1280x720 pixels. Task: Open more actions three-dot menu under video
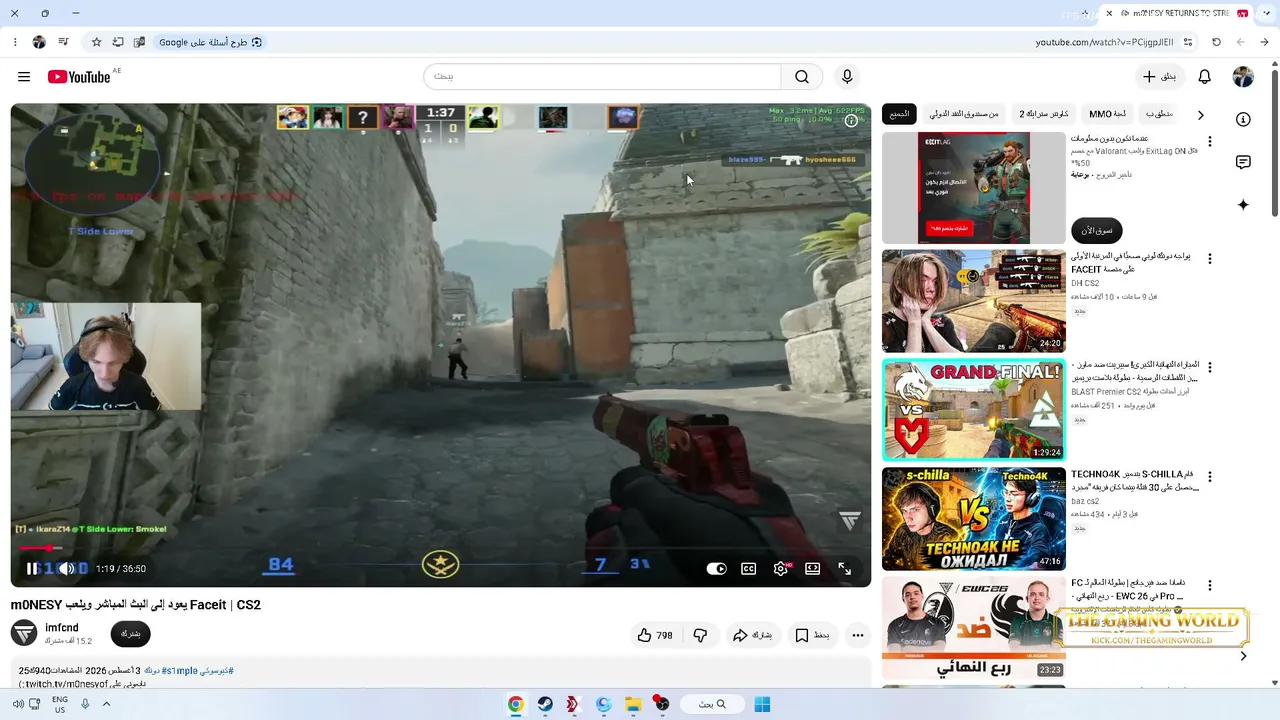click(x=857, y=635)
